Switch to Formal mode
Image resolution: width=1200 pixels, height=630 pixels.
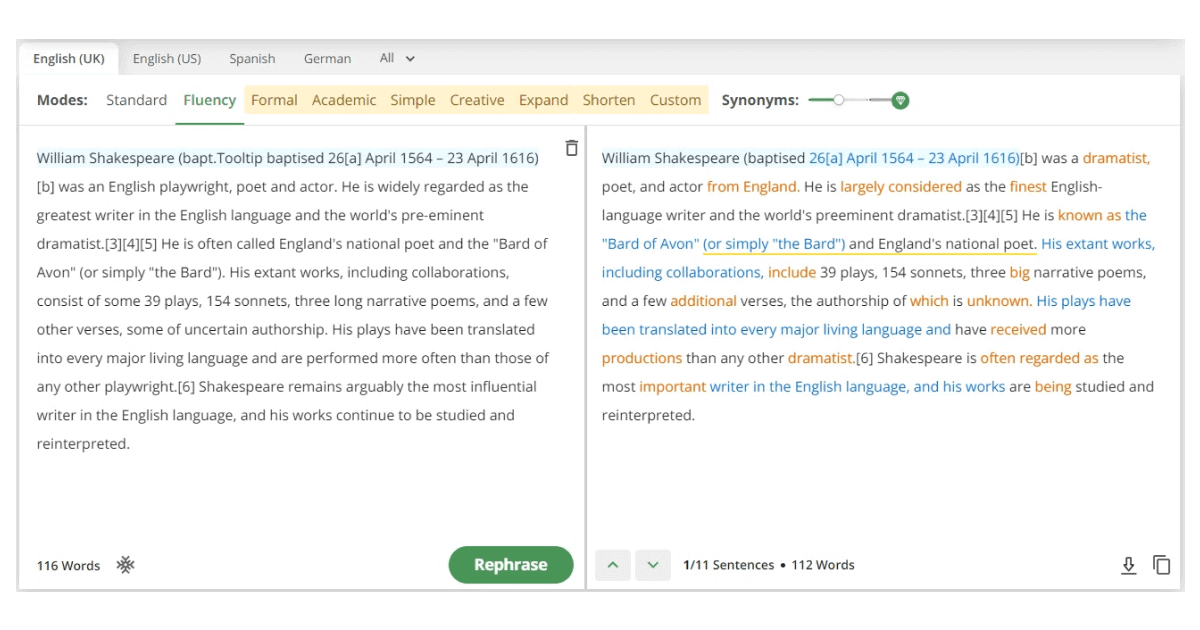(274, 100)
